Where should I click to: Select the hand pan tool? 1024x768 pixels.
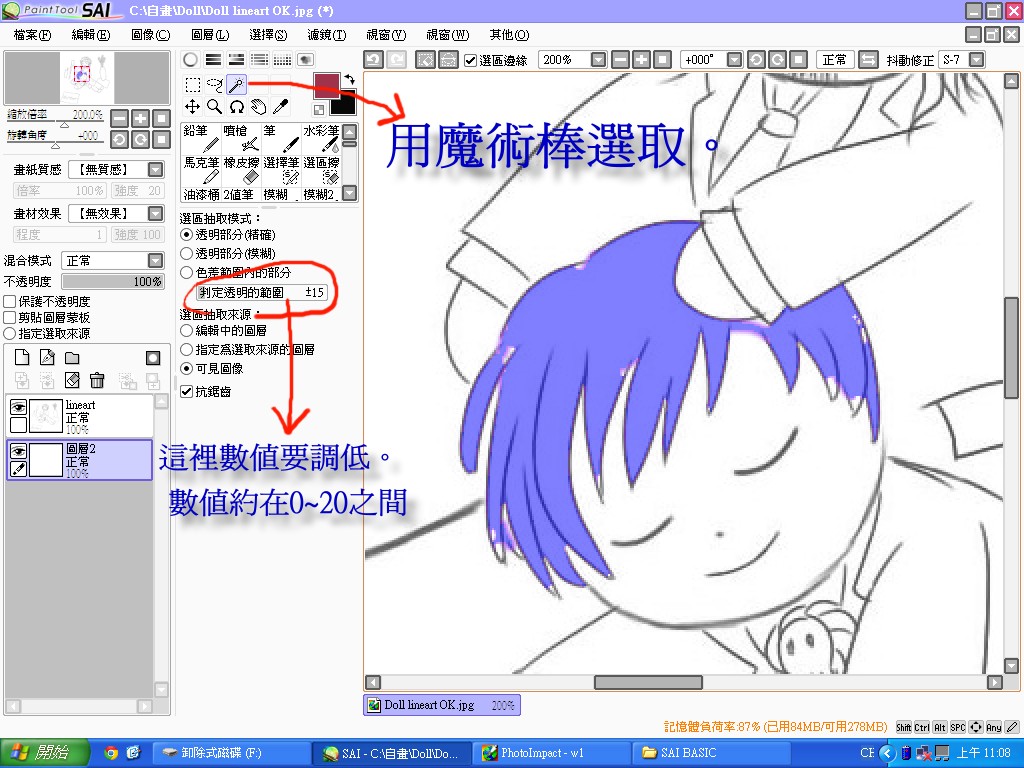coord(259,106)
